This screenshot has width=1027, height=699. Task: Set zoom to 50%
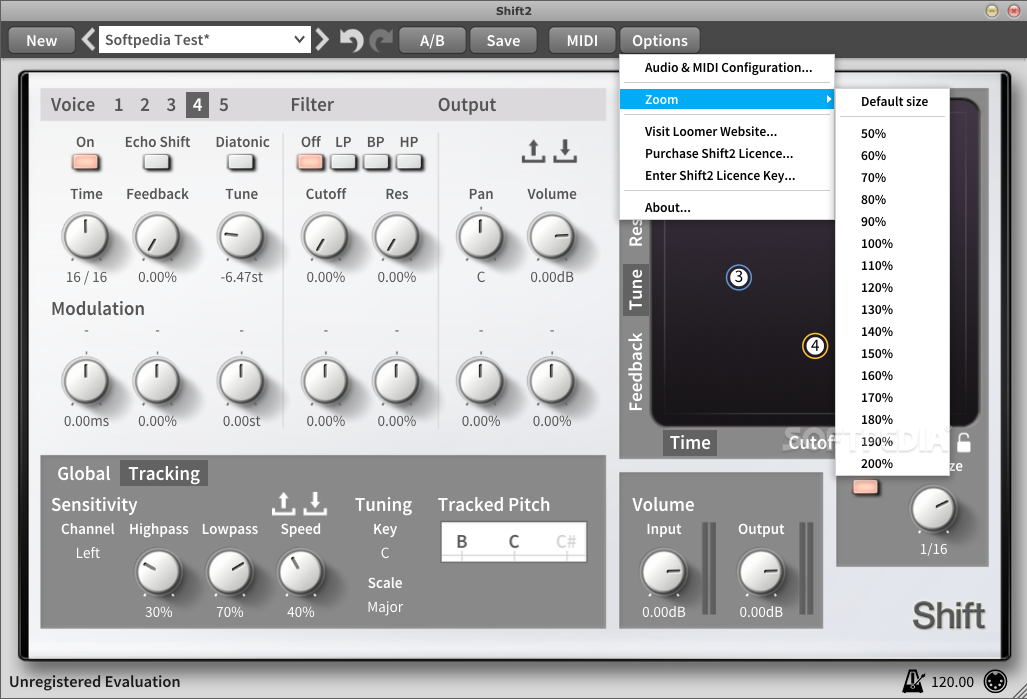click(893, 134)
